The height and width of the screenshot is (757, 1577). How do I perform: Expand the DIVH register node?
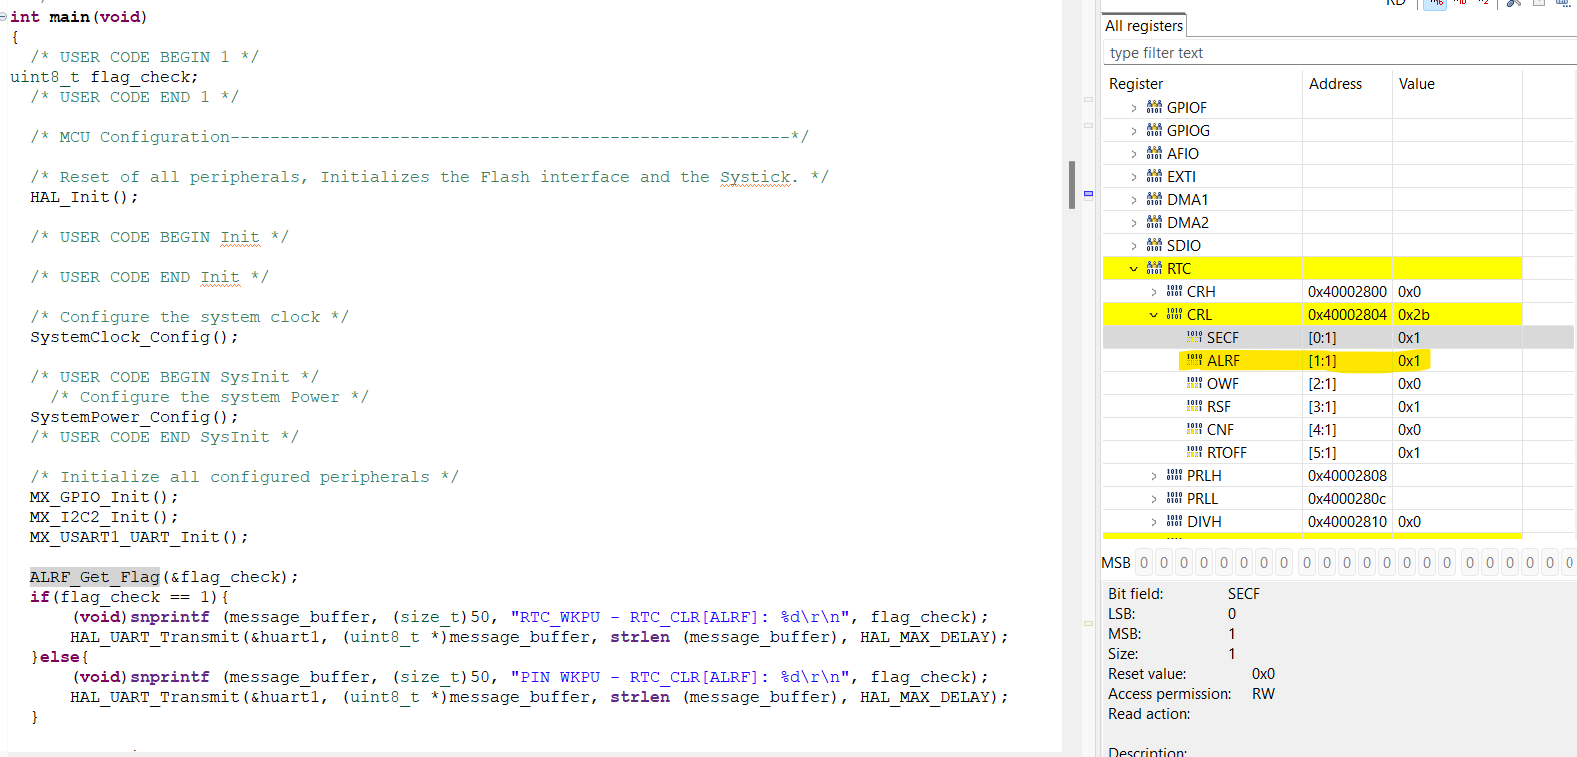[1154, 522]
